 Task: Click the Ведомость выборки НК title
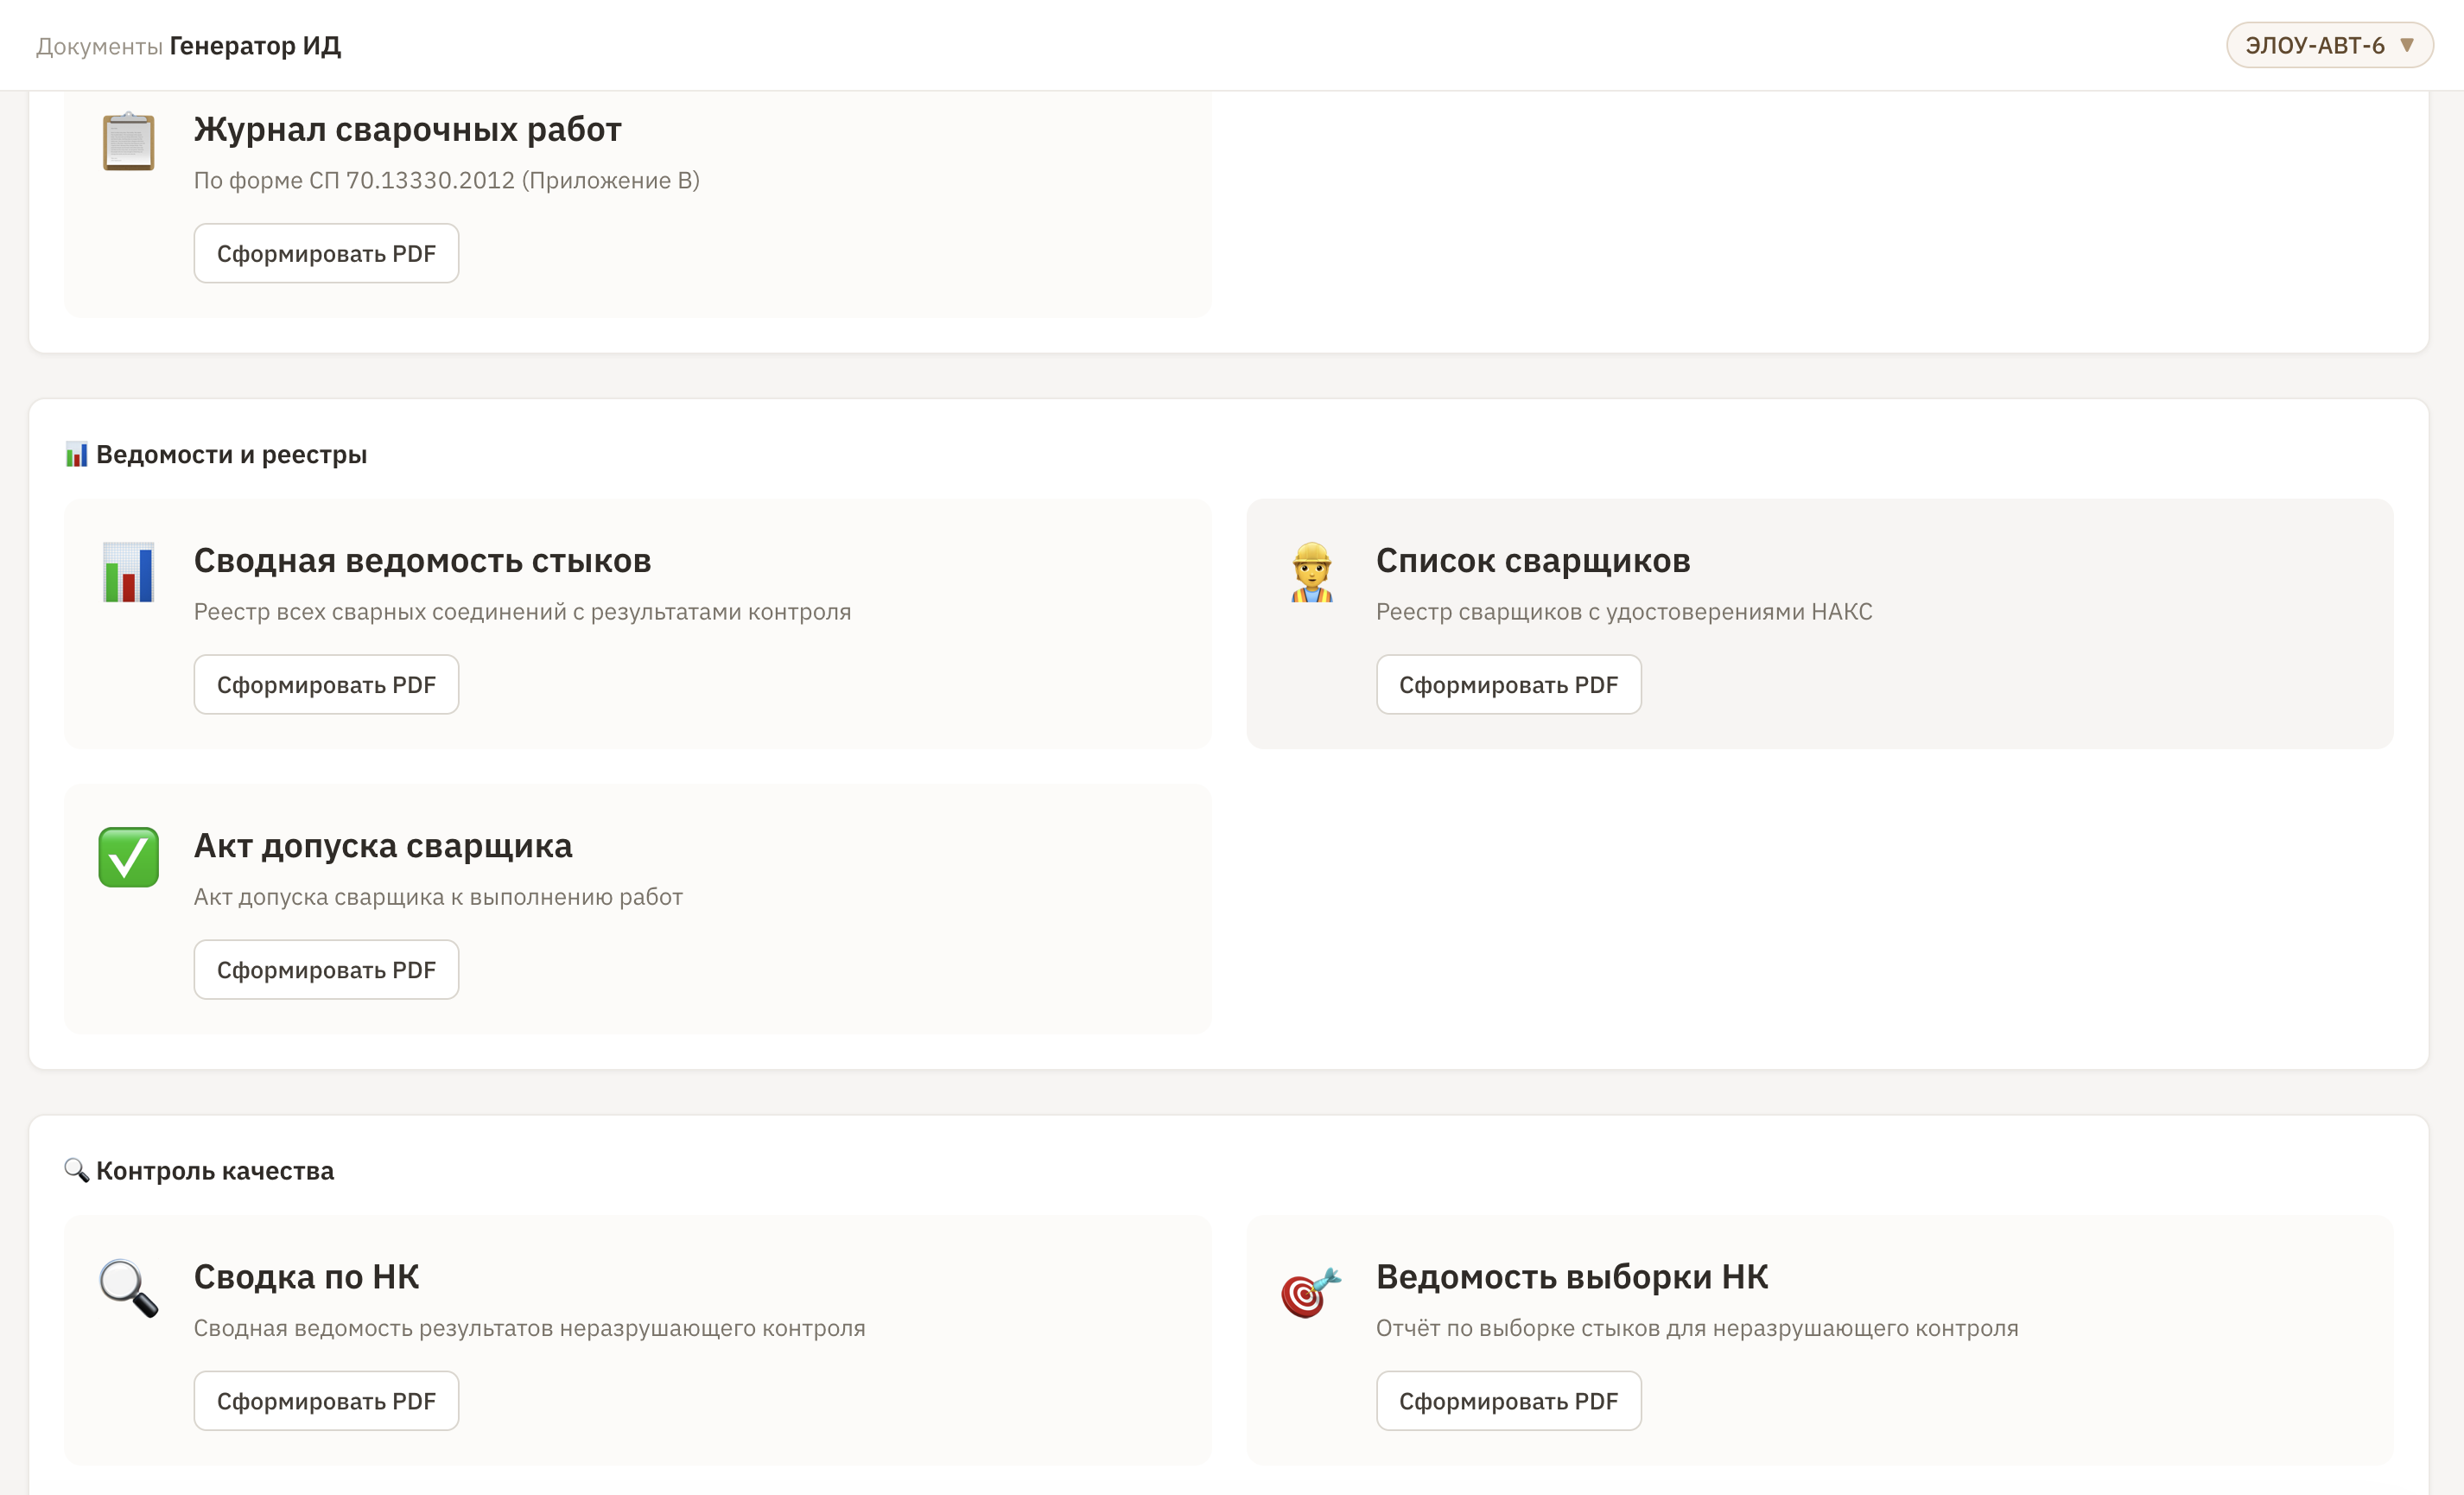[1572, 1276]
